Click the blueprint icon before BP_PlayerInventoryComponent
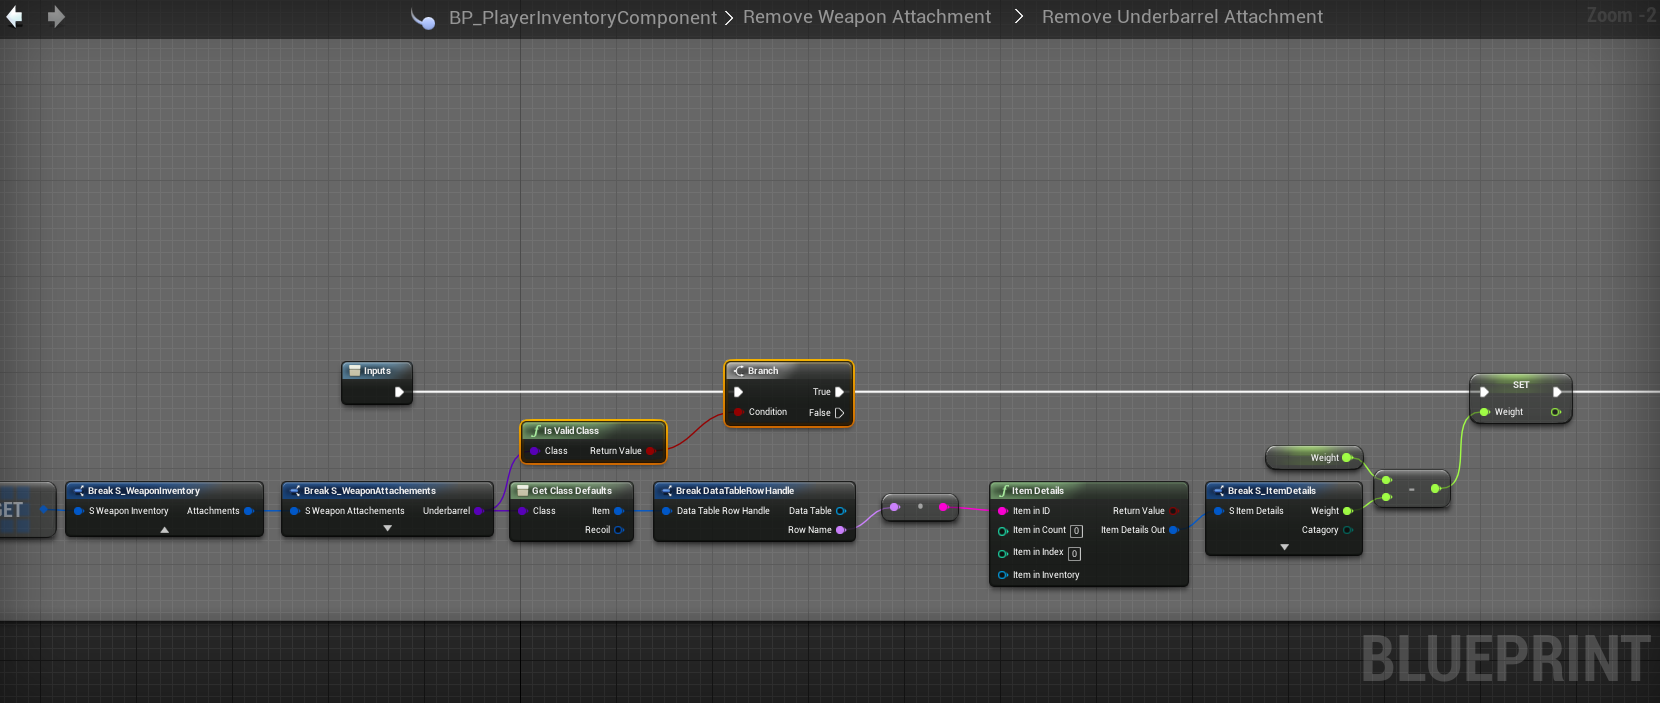The width and height of the screenshot is (1660, 703). pyautogui.click(x=423, y=18)
